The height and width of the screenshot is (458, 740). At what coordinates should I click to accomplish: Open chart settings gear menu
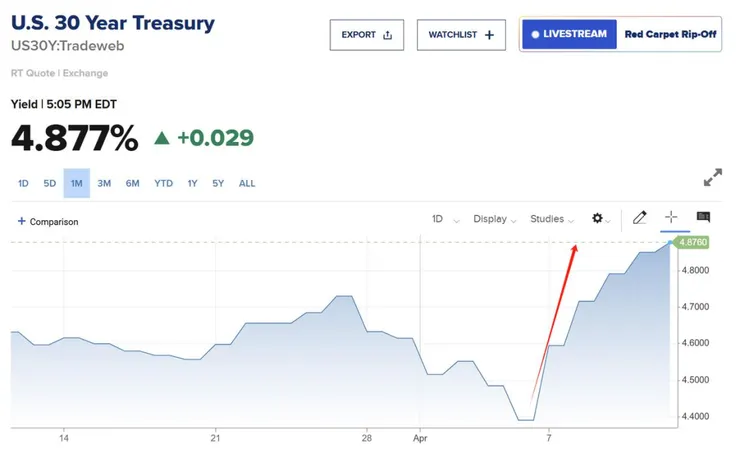(598, 219)
